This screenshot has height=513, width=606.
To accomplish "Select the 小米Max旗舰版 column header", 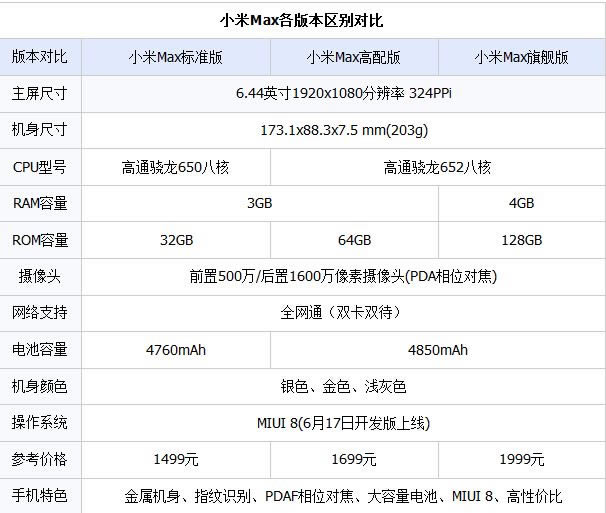I will point(521,57).
